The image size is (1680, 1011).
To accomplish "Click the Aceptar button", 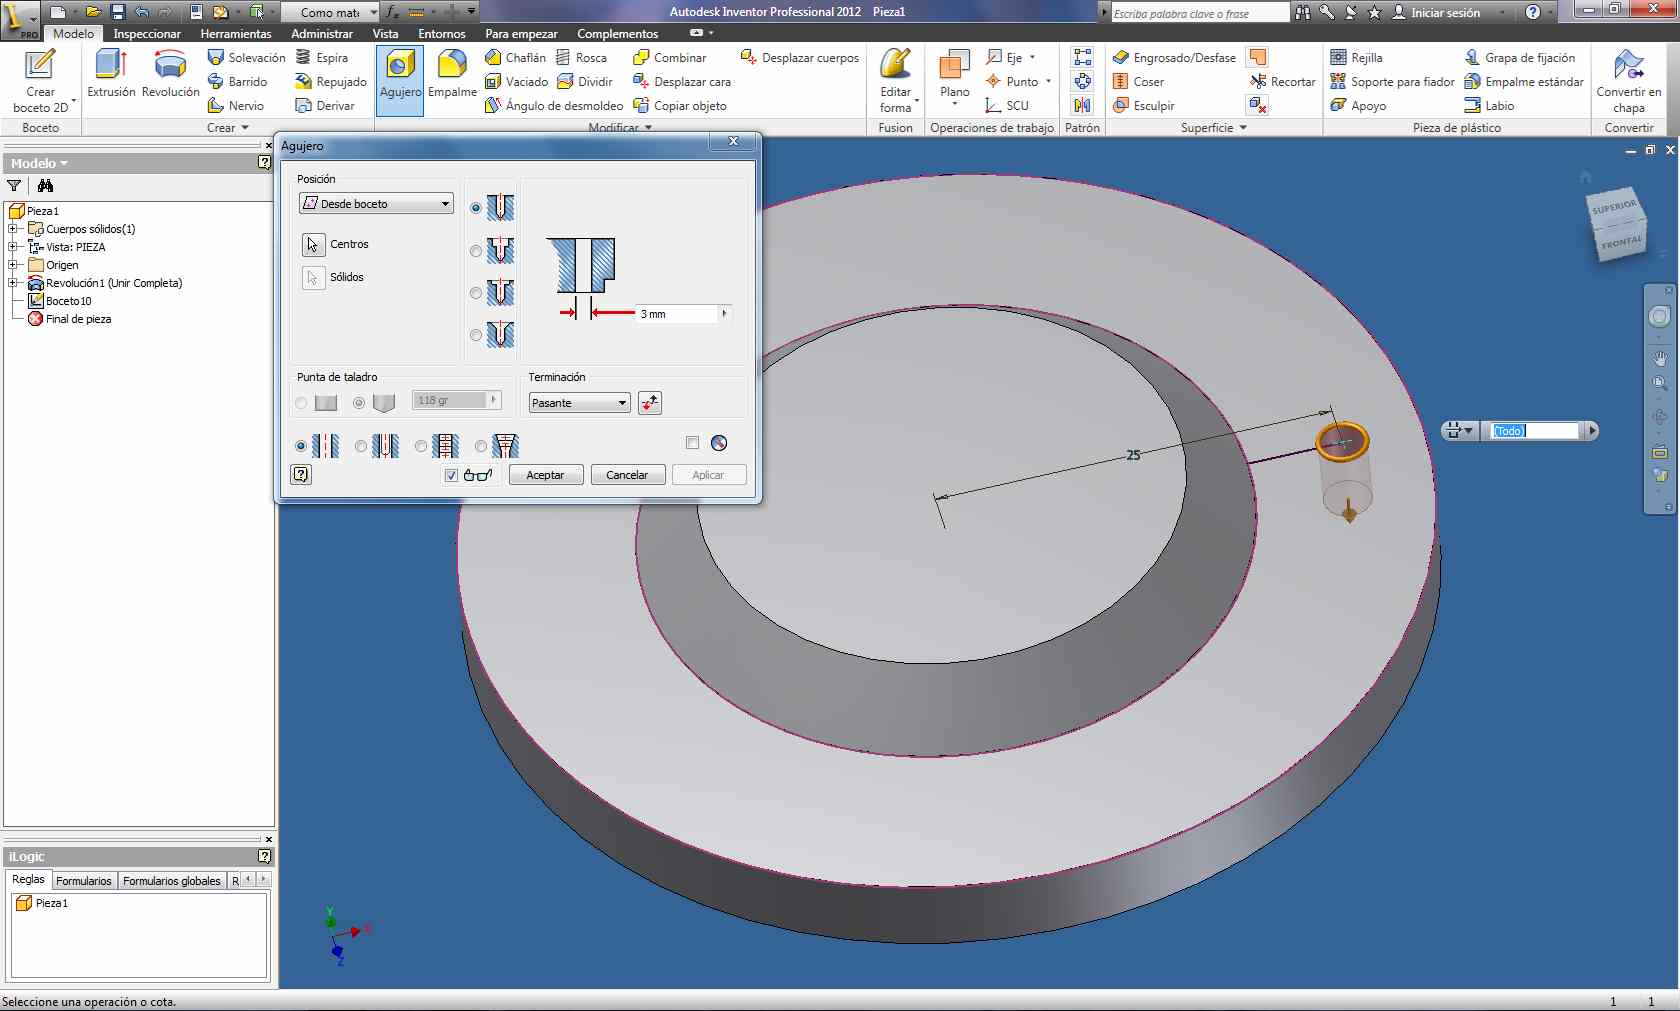I will (x=546, y=475).
